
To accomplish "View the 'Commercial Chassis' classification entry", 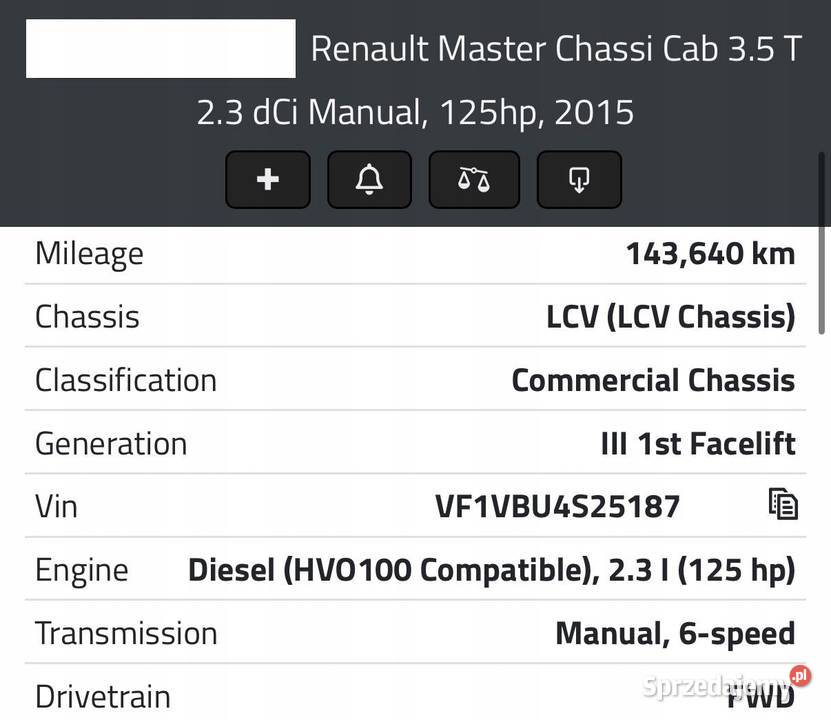I will coord(653,378).
